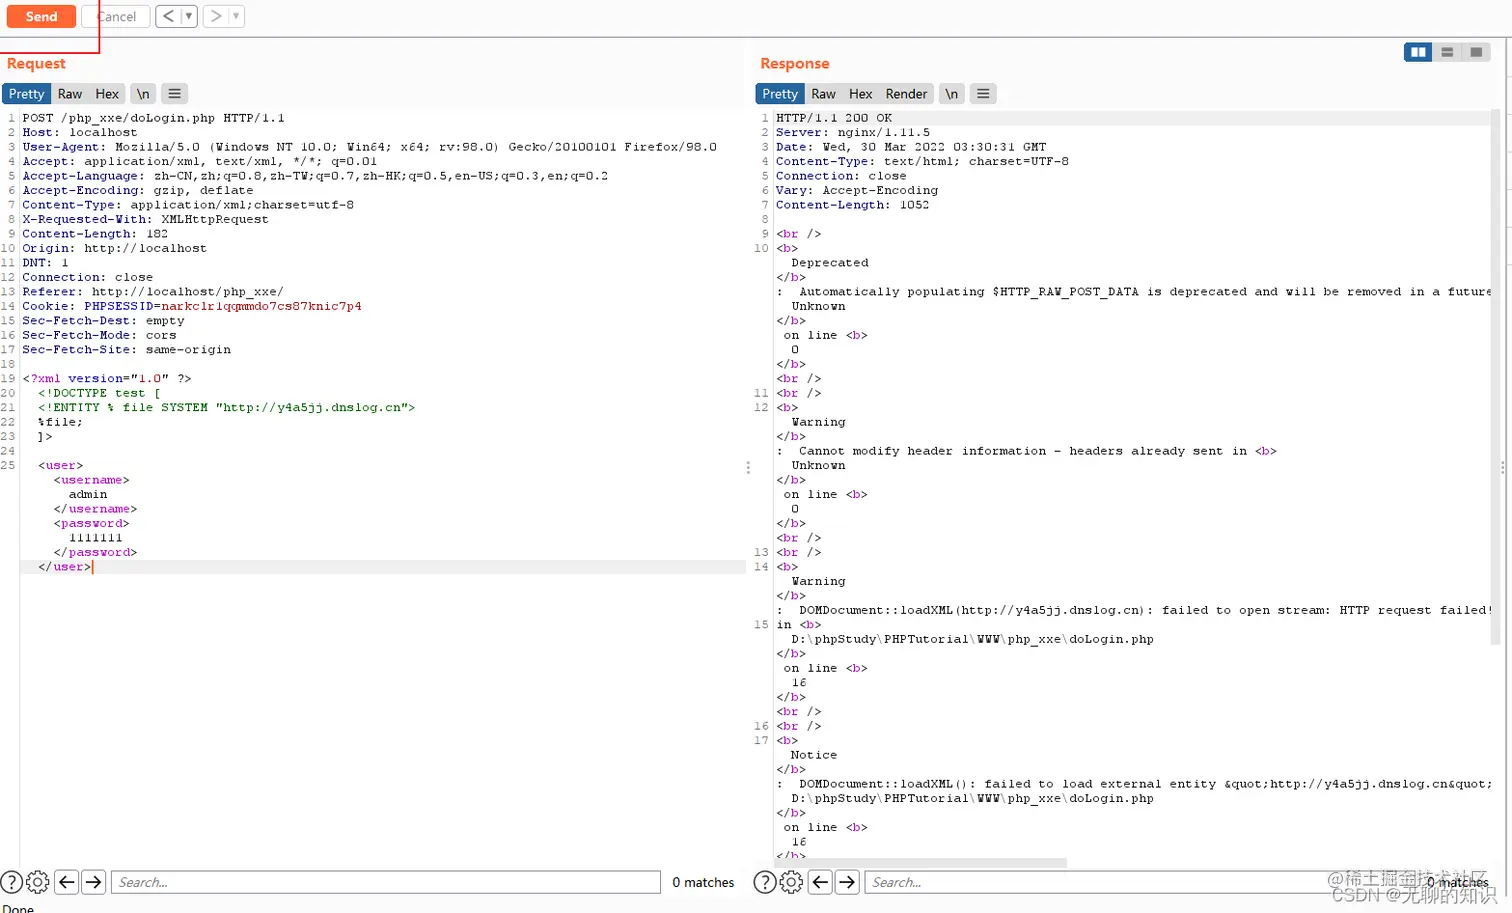Click the 'Referer' header line

pyautogui.click(x=153, y=292)
